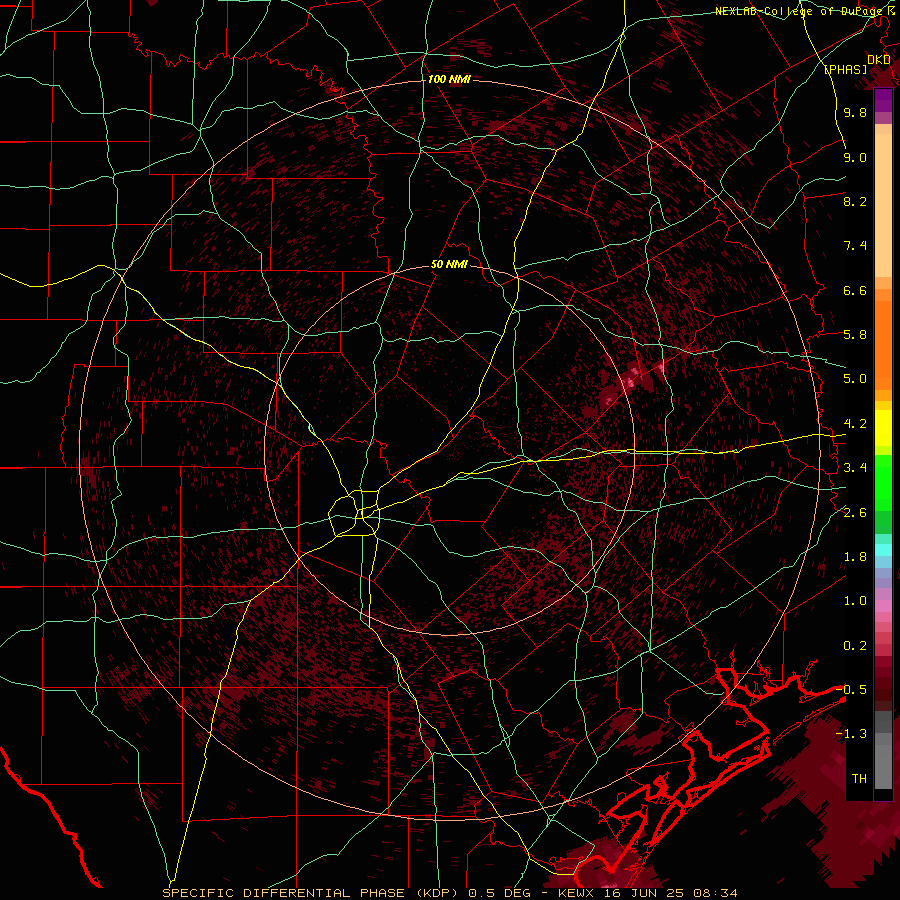900x900 pixels.
Task: Click the 0.2 scale value
Action: click(855, 646)
